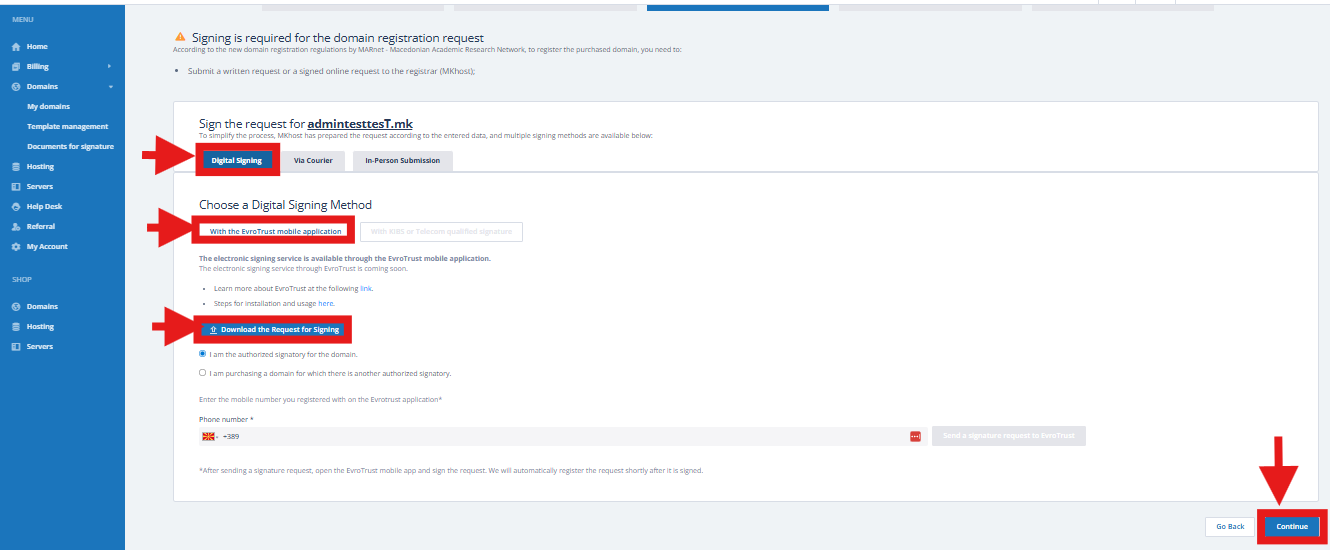Open the country flag code dropdown

[210, 437]
